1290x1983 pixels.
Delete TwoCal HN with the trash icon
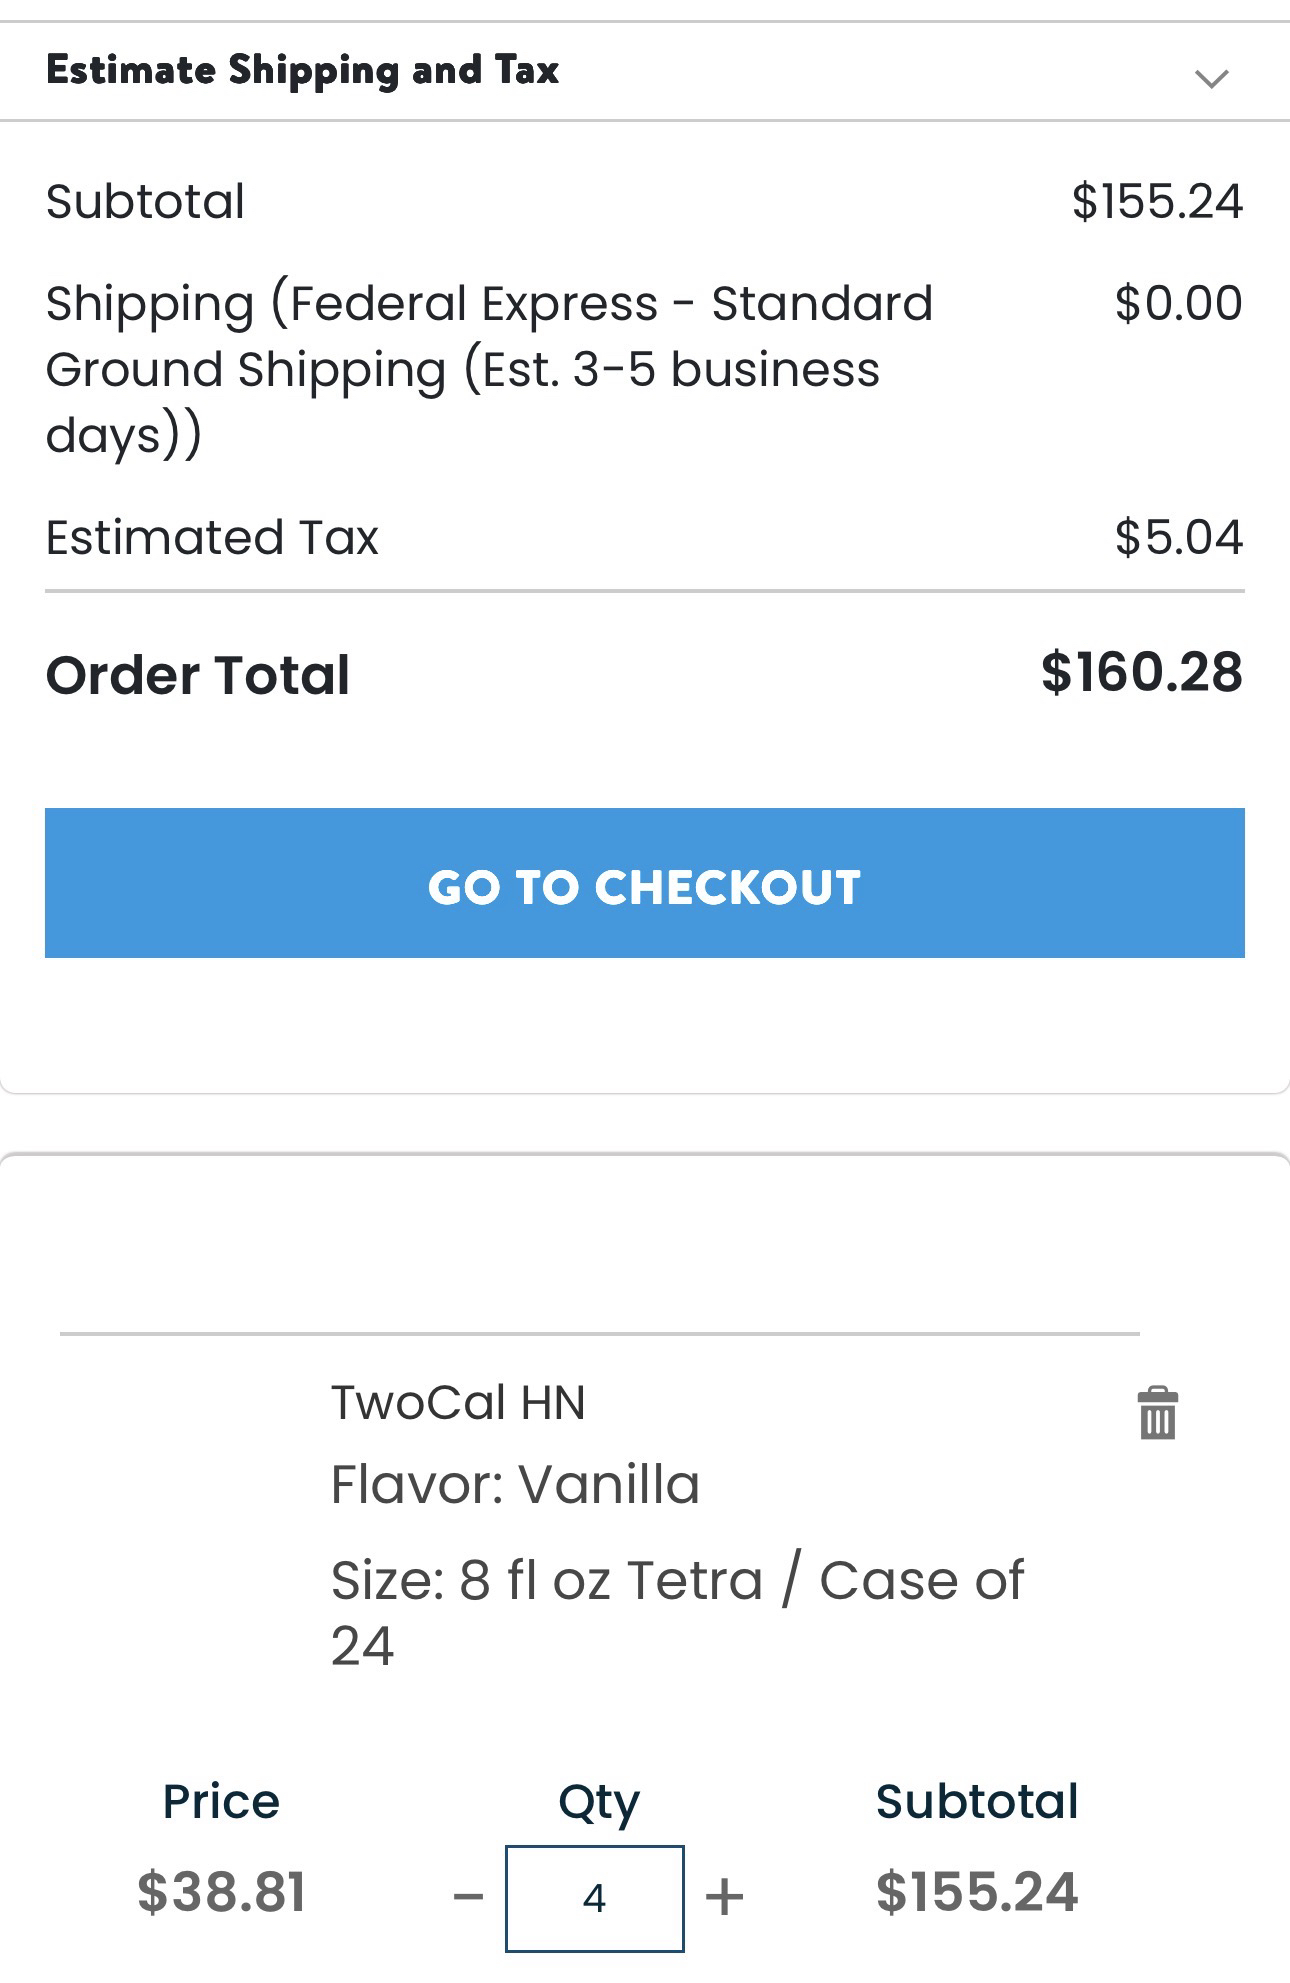[1157, 1413]
